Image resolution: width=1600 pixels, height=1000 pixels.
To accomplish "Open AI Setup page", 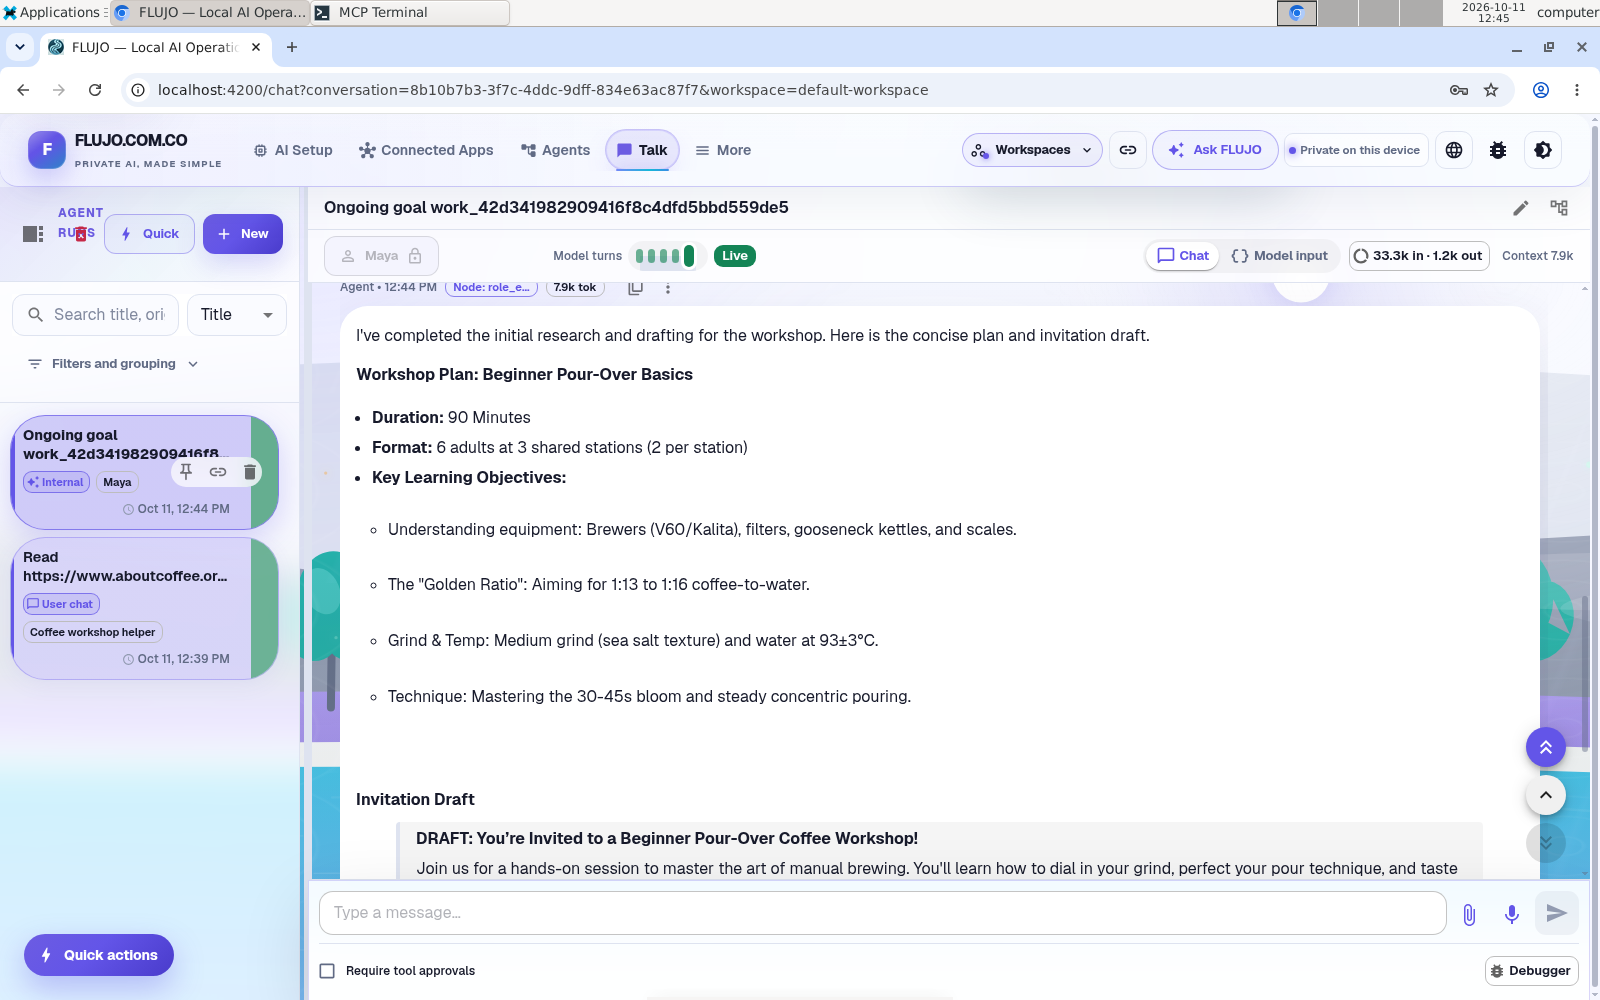I will pyautogui.click(x=293, y=150).
